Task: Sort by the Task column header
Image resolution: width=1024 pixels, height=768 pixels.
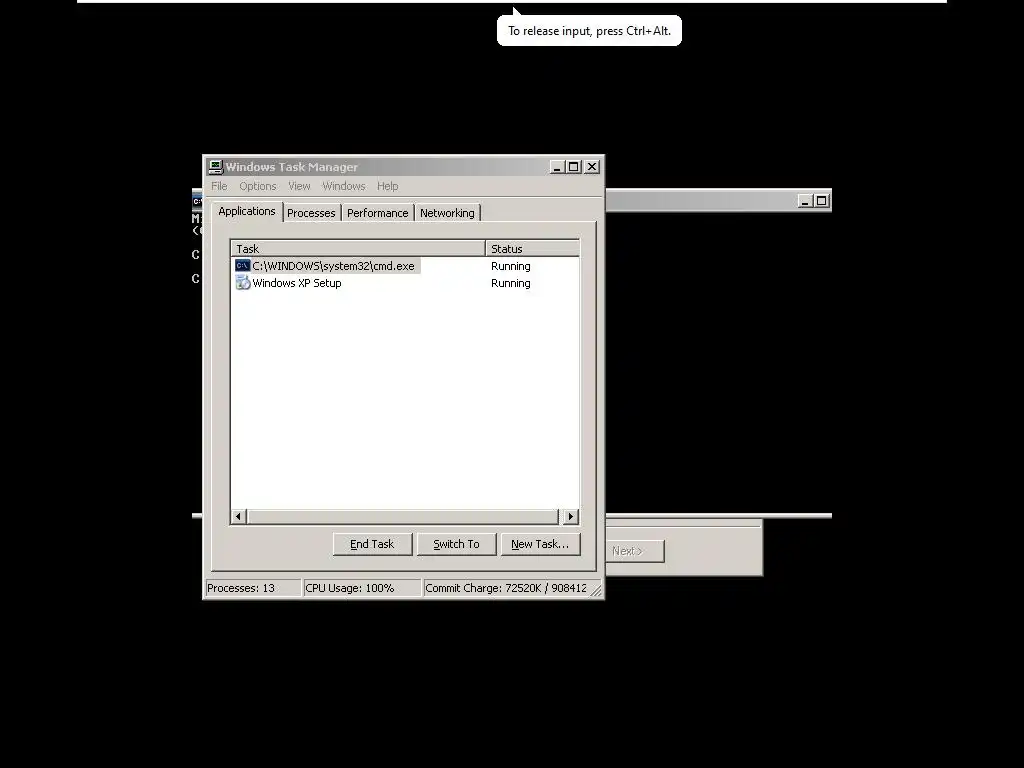Action: click(358, 248)
